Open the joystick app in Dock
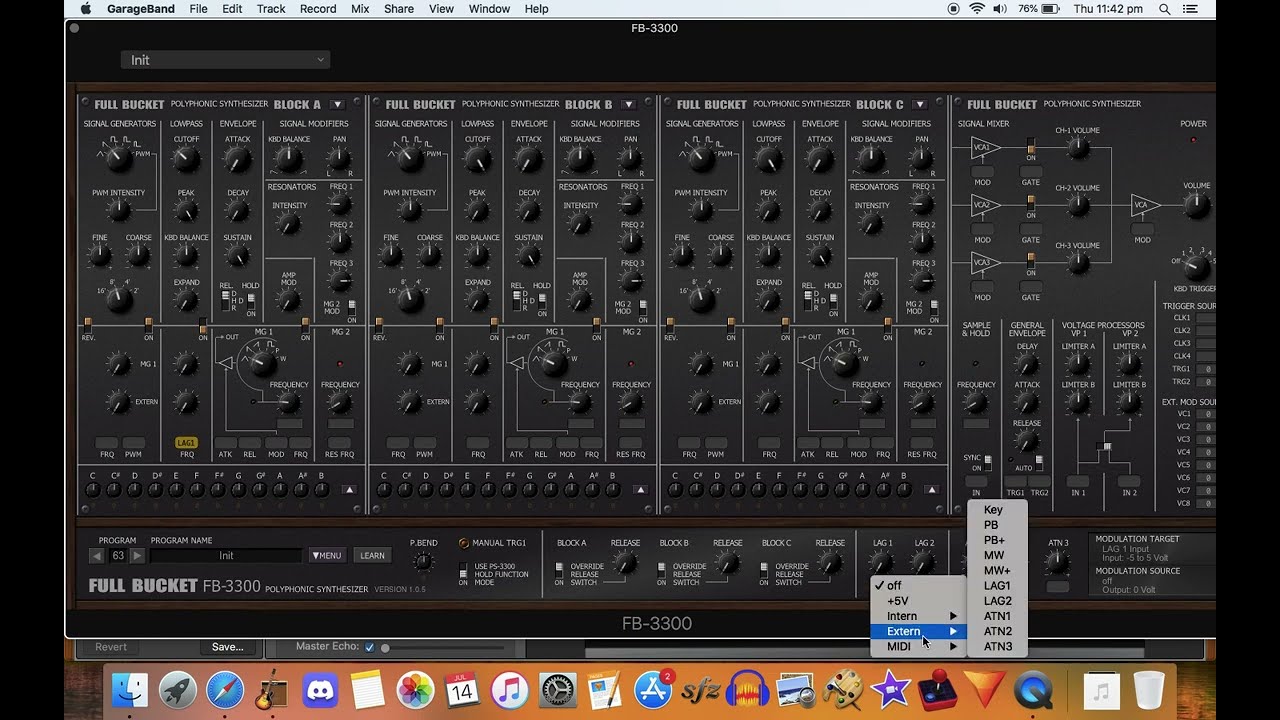 pyautogui.click(x=937, y=690)
